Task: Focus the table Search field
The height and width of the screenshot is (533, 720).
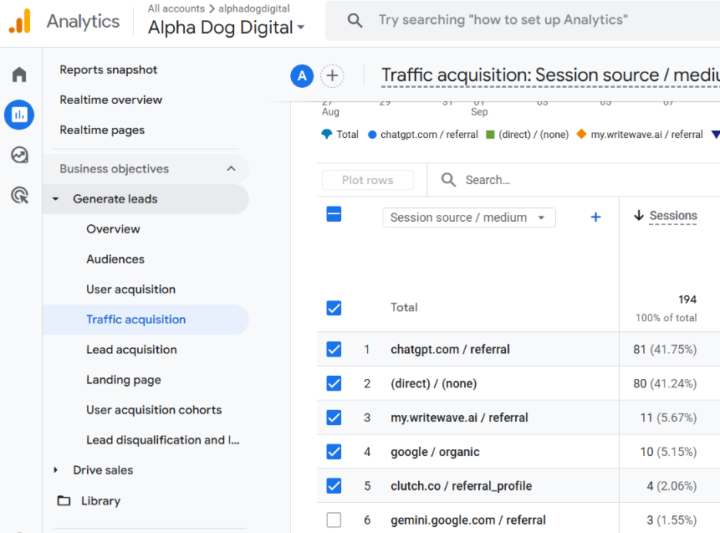Action: pos(488,180)
